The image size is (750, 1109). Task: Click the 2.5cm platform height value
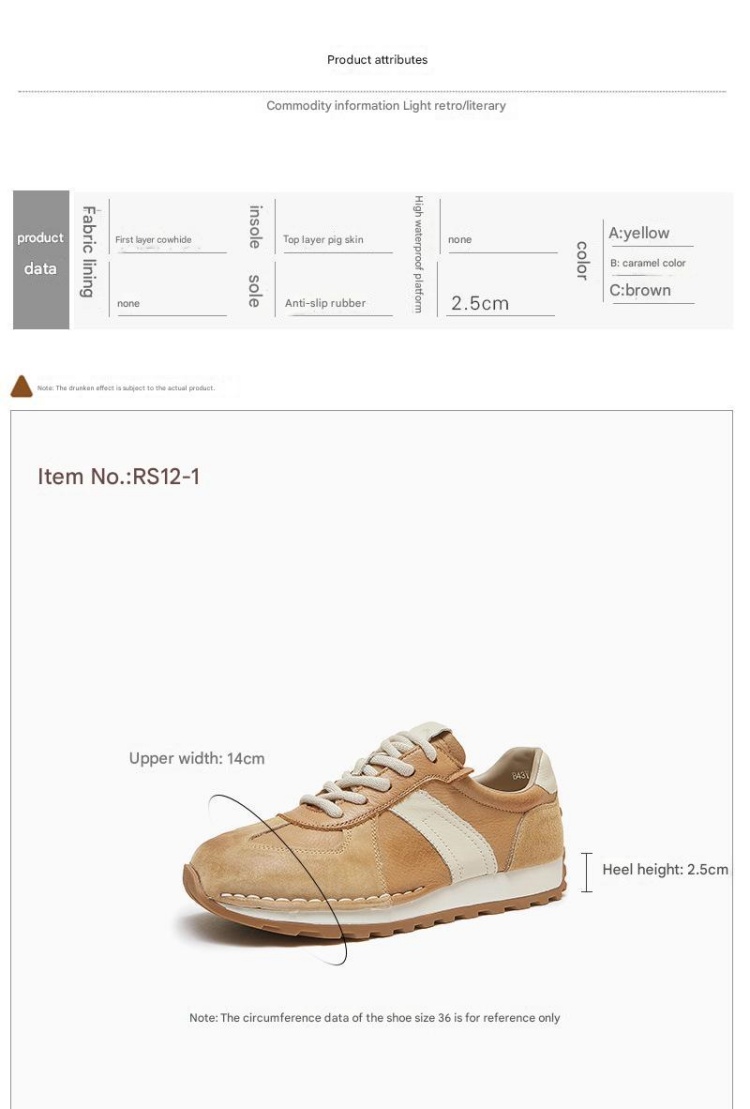click(x=480, y=303)
